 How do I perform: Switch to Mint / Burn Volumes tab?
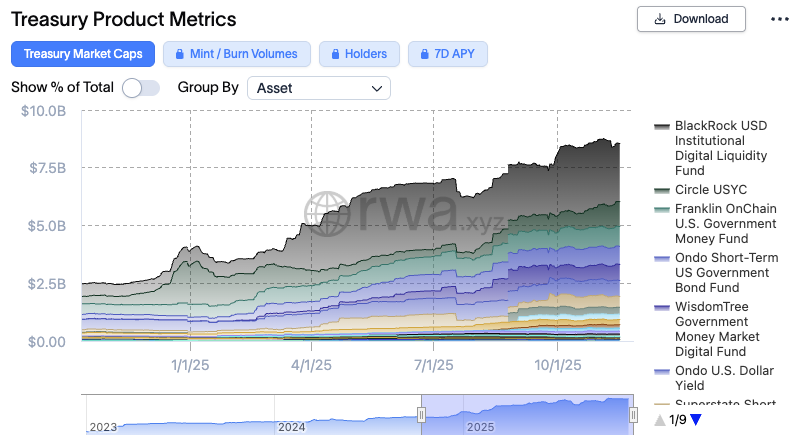(x=237, y=54)
